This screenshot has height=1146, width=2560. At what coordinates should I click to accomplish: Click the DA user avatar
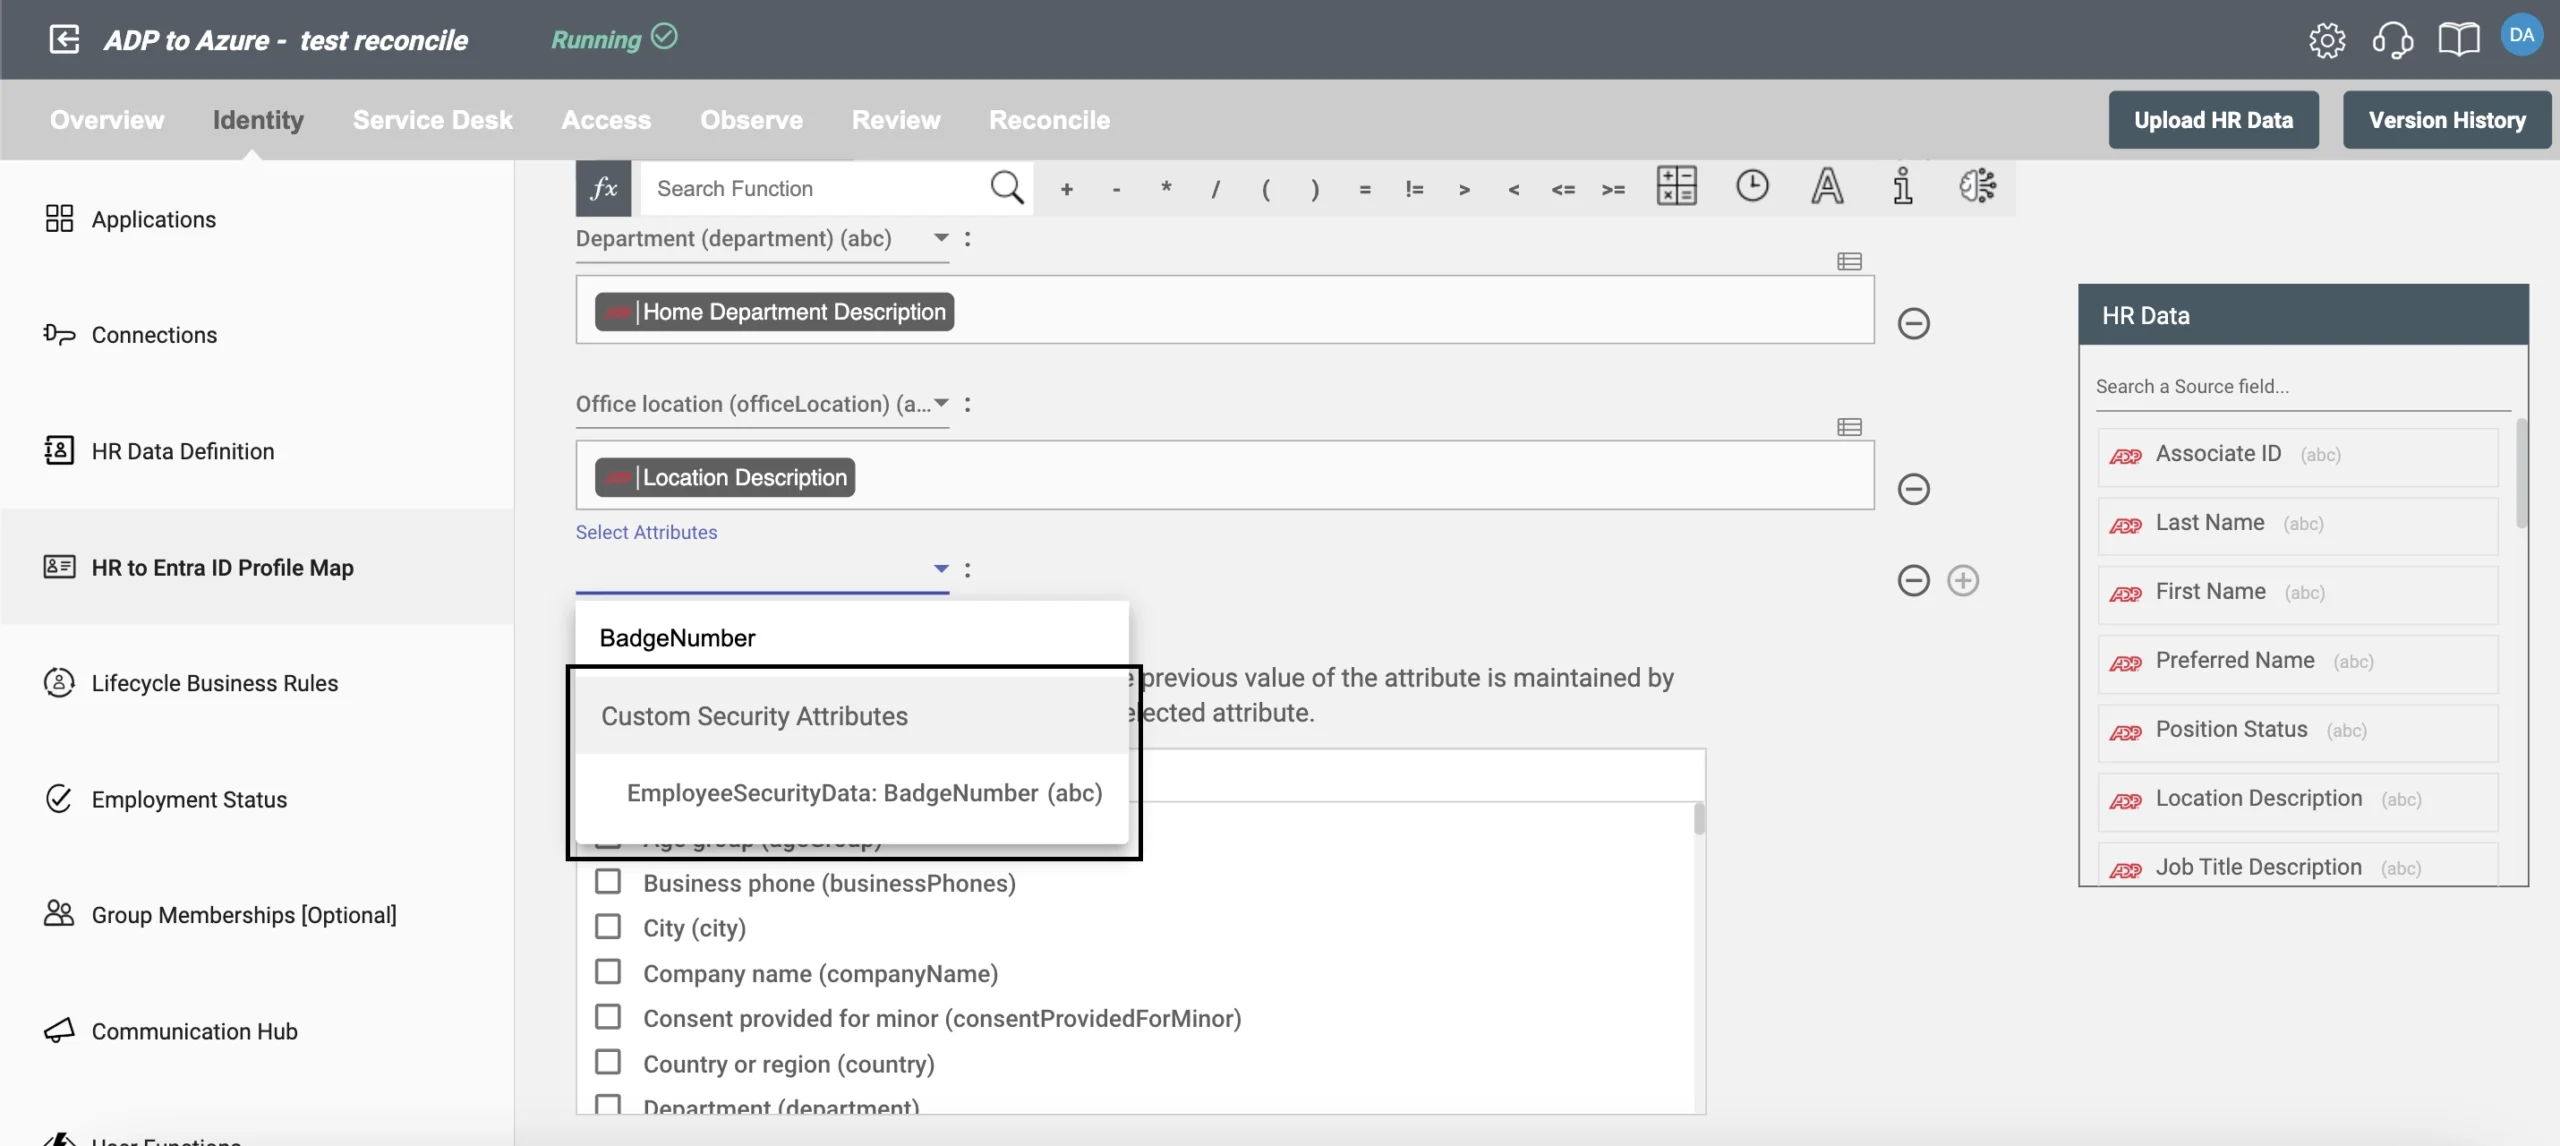click(x=2521, y=36)
